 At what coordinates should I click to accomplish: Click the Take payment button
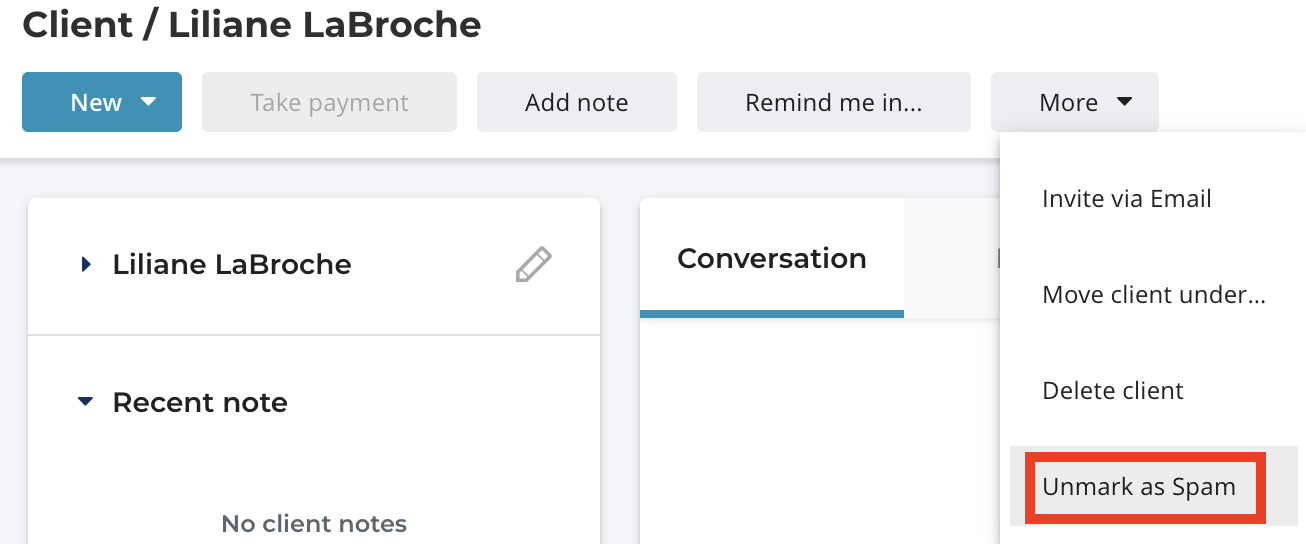pos(329,102)
